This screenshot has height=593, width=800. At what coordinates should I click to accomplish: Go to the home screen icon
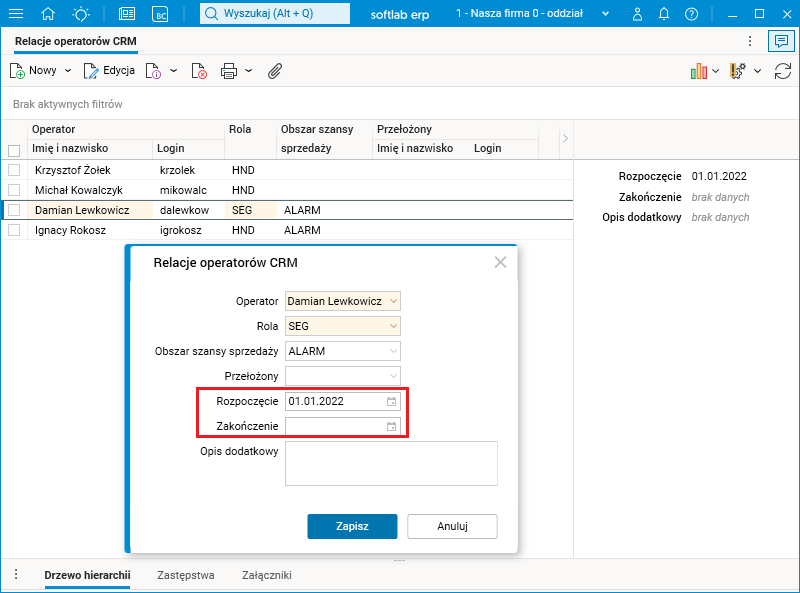(48, 14)
